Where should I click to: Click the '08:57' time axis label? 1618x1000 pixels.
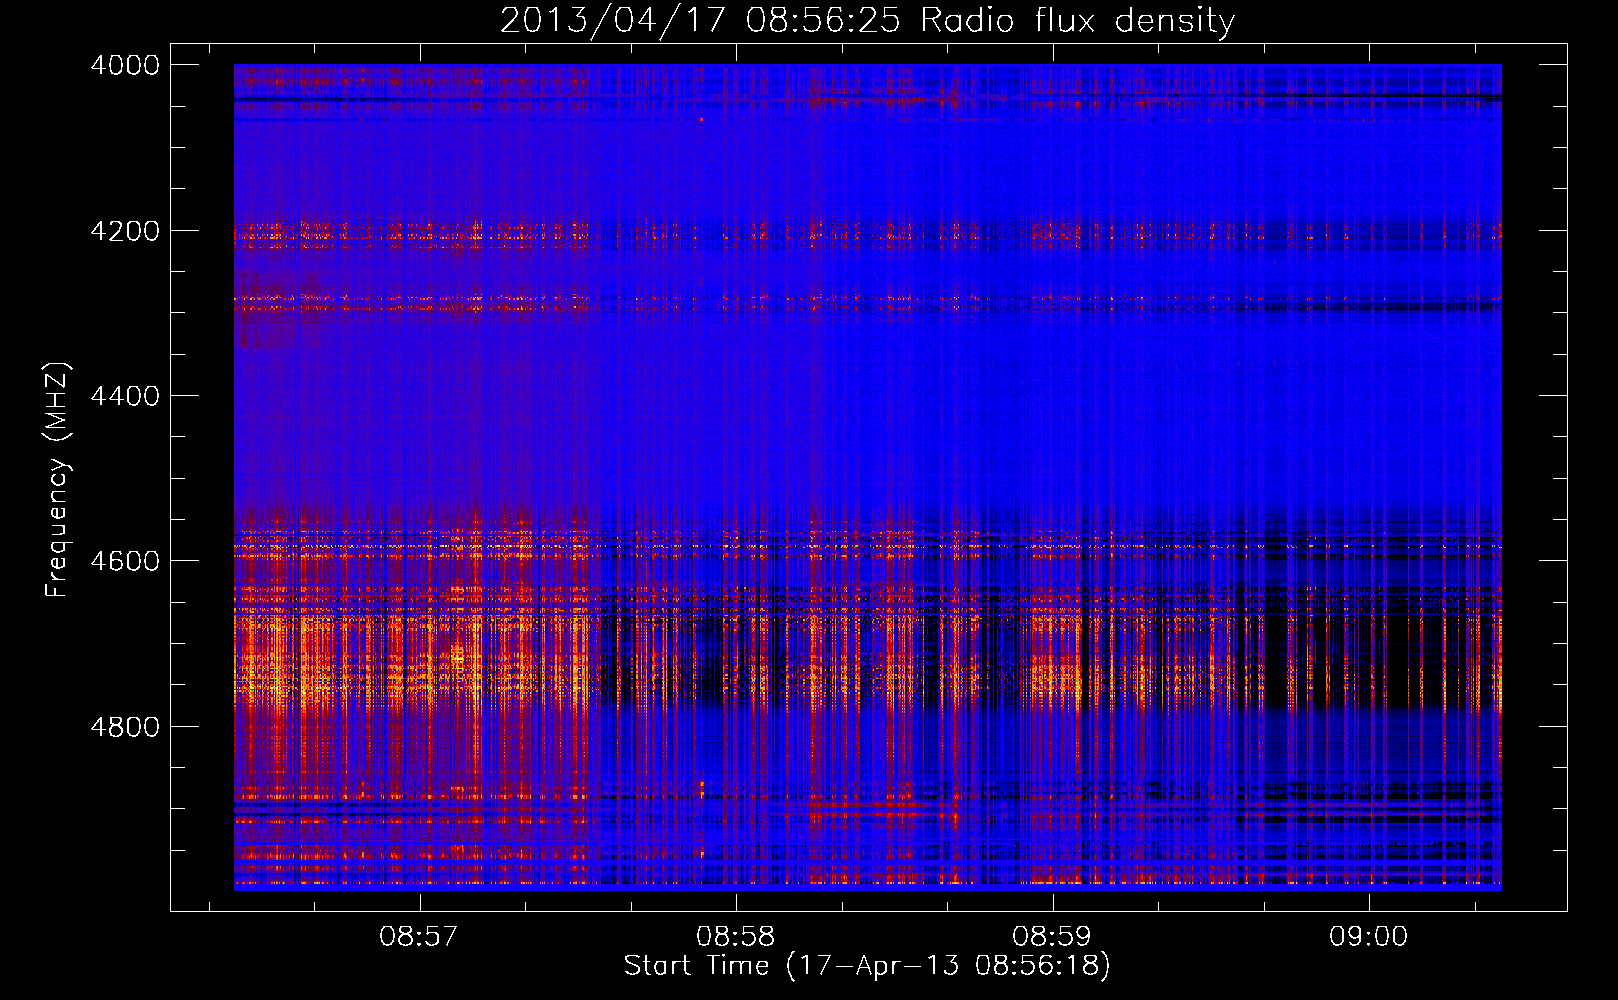coord(419,936)
